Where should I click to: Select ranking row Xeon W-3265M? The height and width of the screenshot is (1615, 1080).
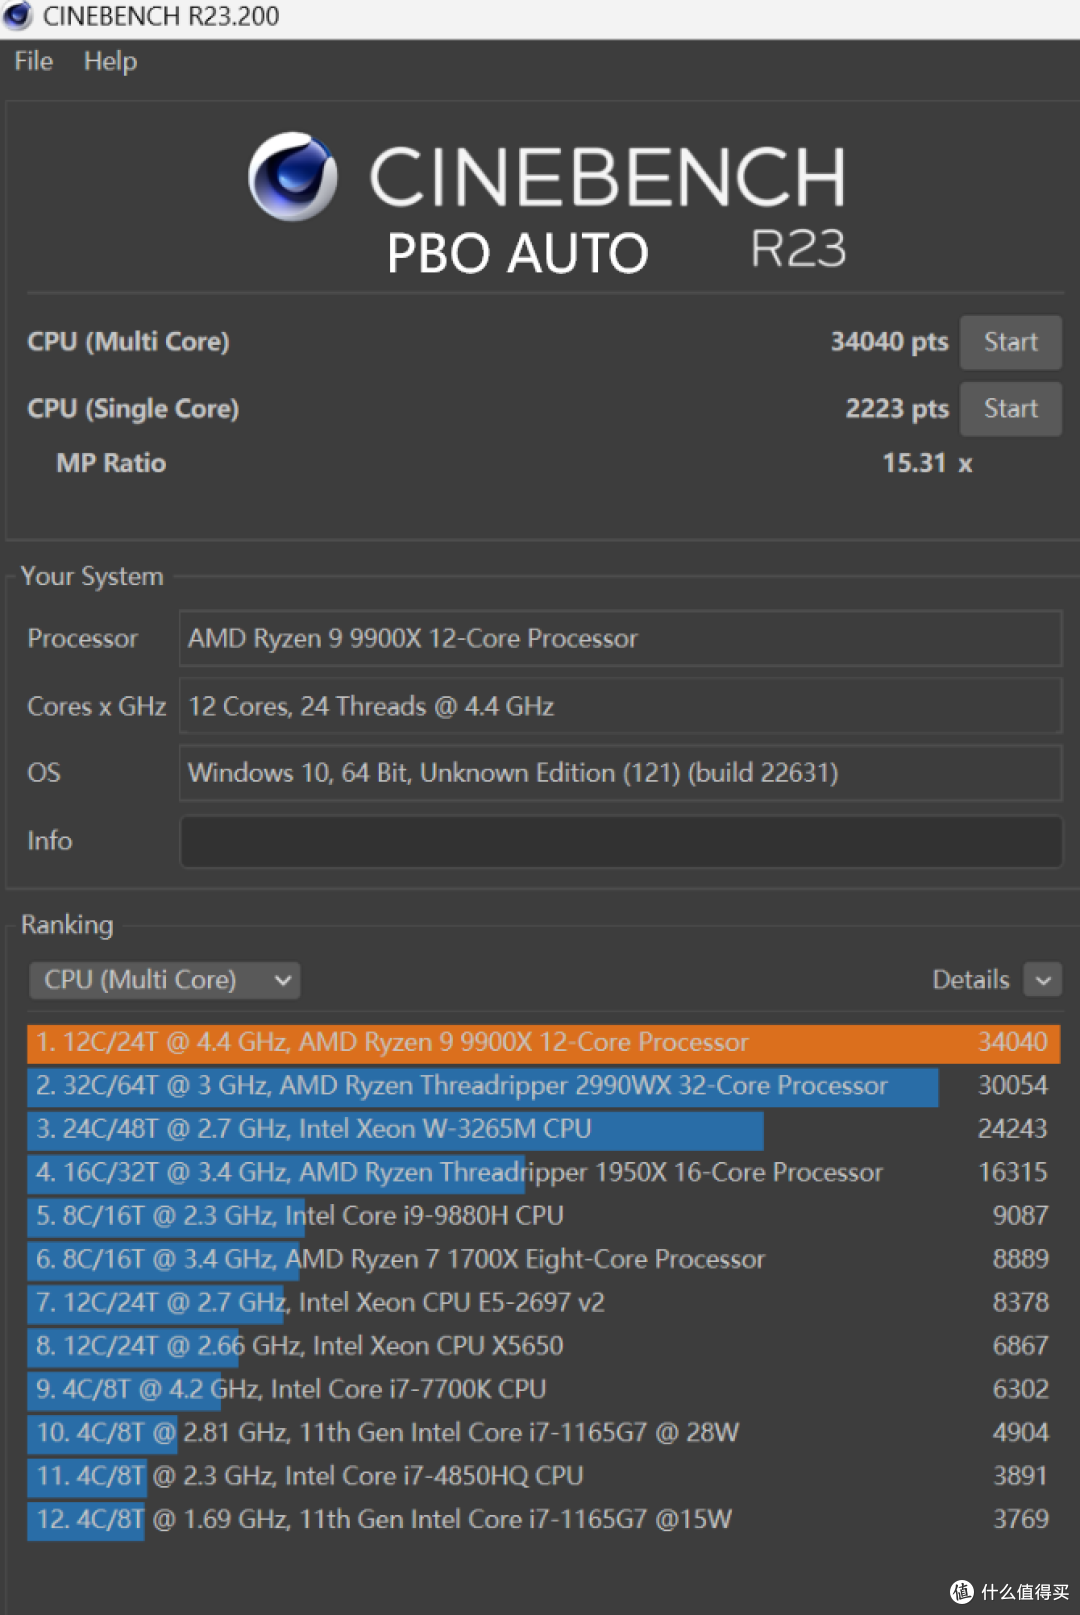[543, 1129]
